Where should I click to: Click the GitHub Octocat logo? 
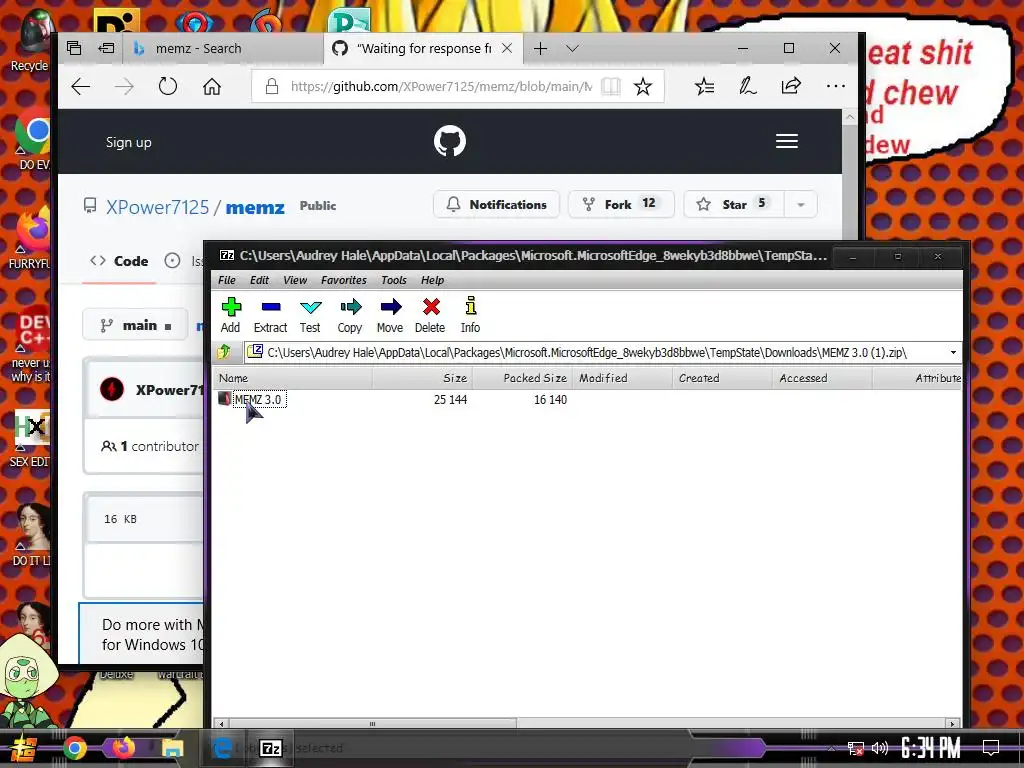pyautogui.click(x=450, y=141)
